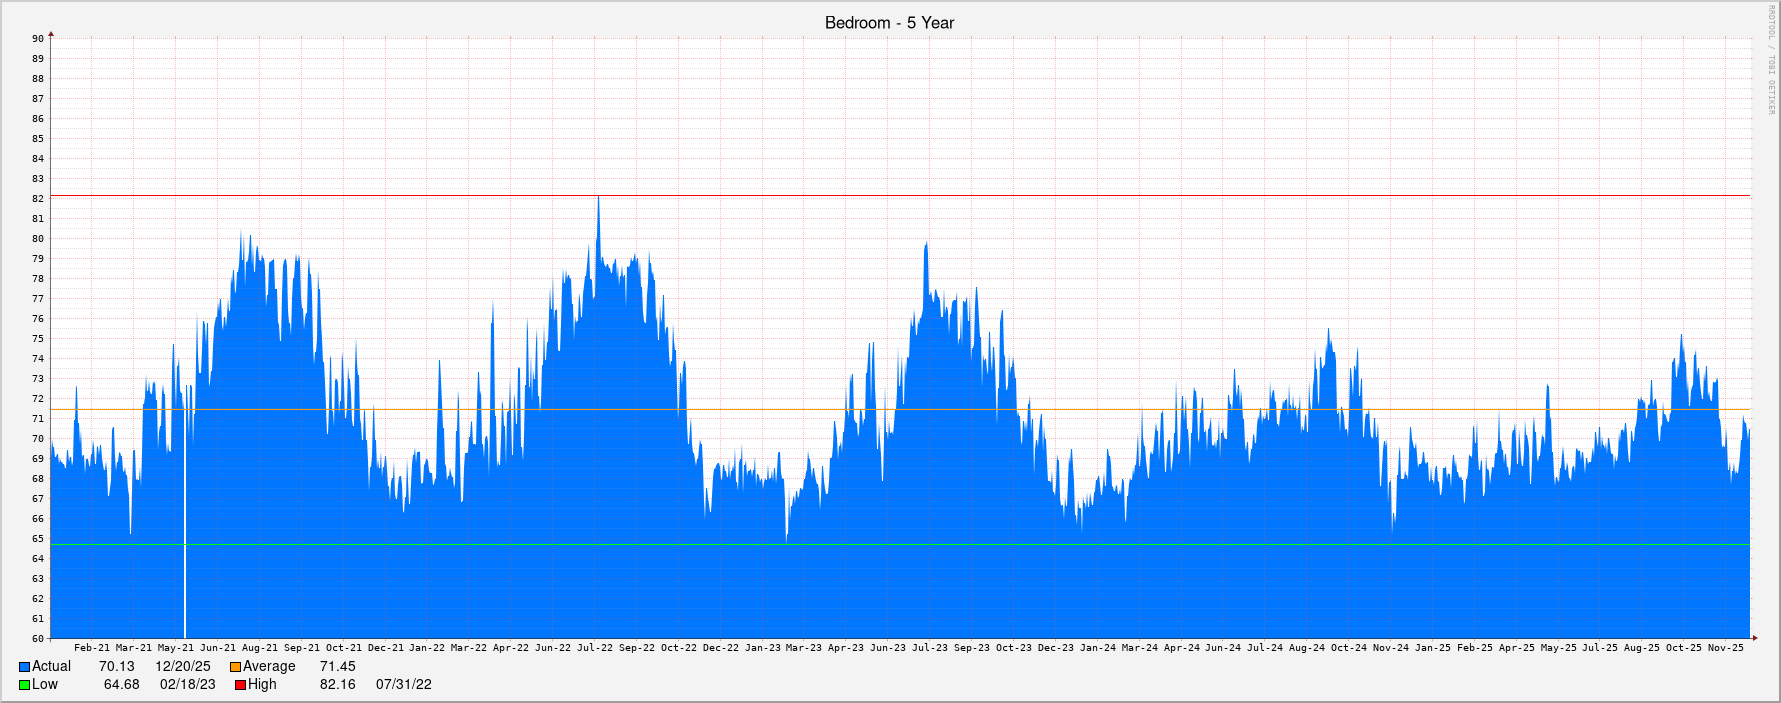Click the highest peak tip near Jul-22

(x=598, y=198)
